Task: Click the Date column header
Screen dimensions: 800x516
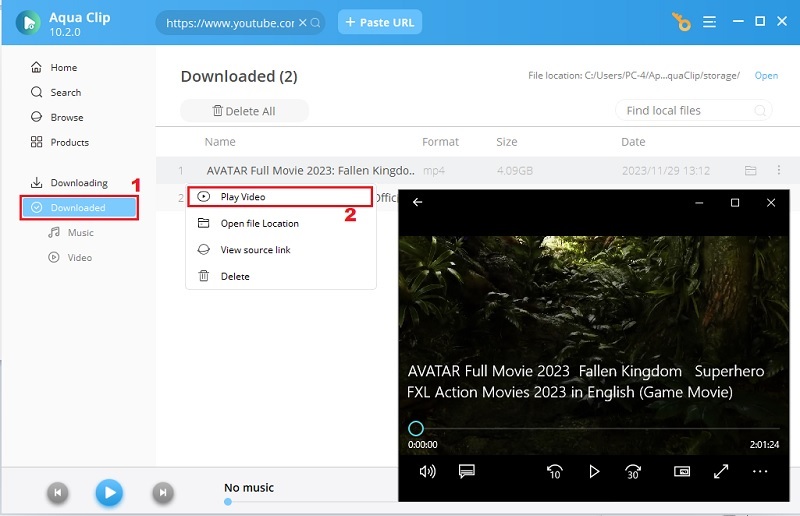Action: point(633,142)
